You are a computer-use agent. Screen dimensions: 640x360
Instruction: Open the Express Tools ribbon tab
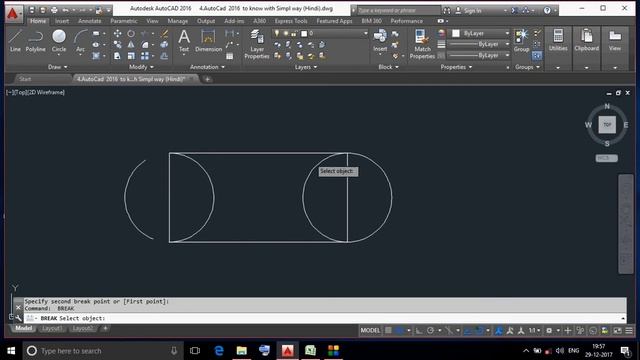click(291, 21)
